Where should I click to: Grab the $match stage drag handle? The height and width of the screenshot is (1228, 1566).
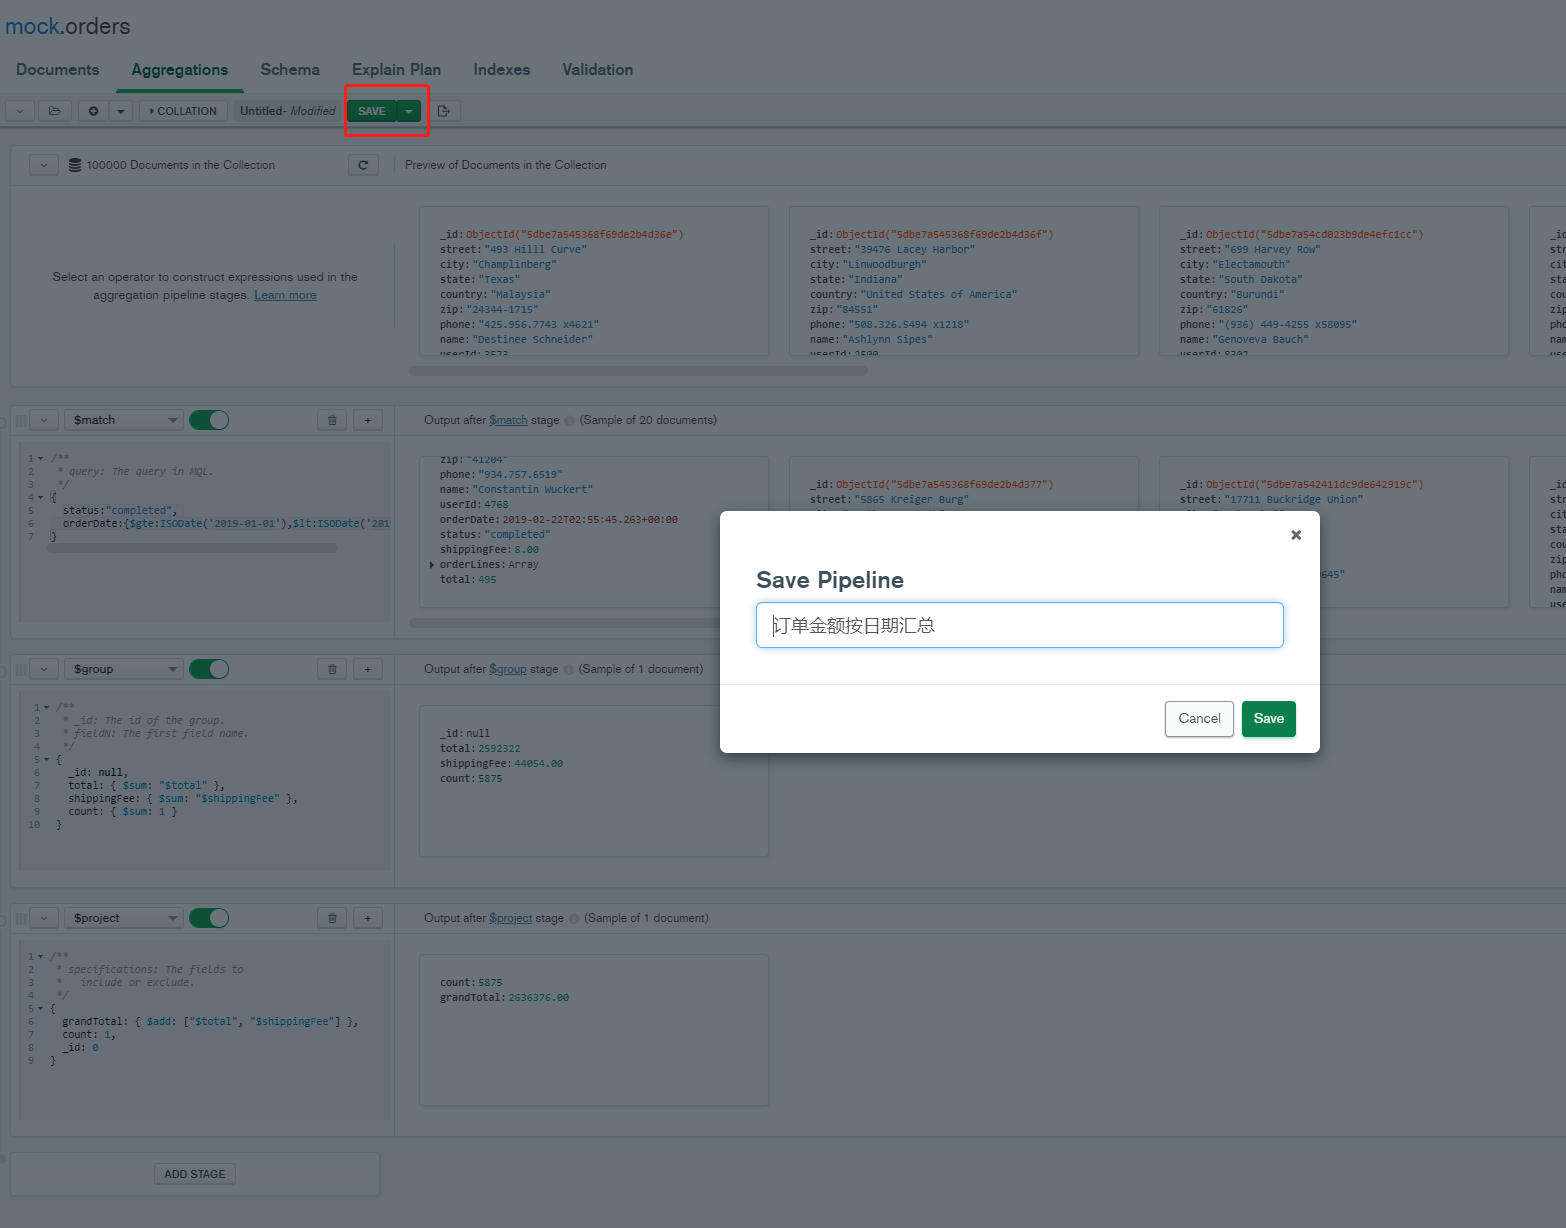point(20,420)
